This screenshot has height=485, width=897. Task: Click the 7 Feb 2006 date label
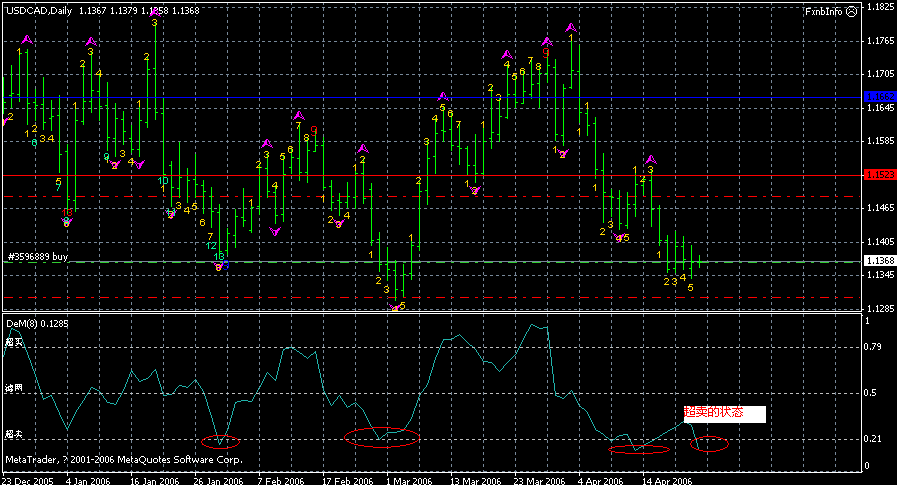point(281,480)
